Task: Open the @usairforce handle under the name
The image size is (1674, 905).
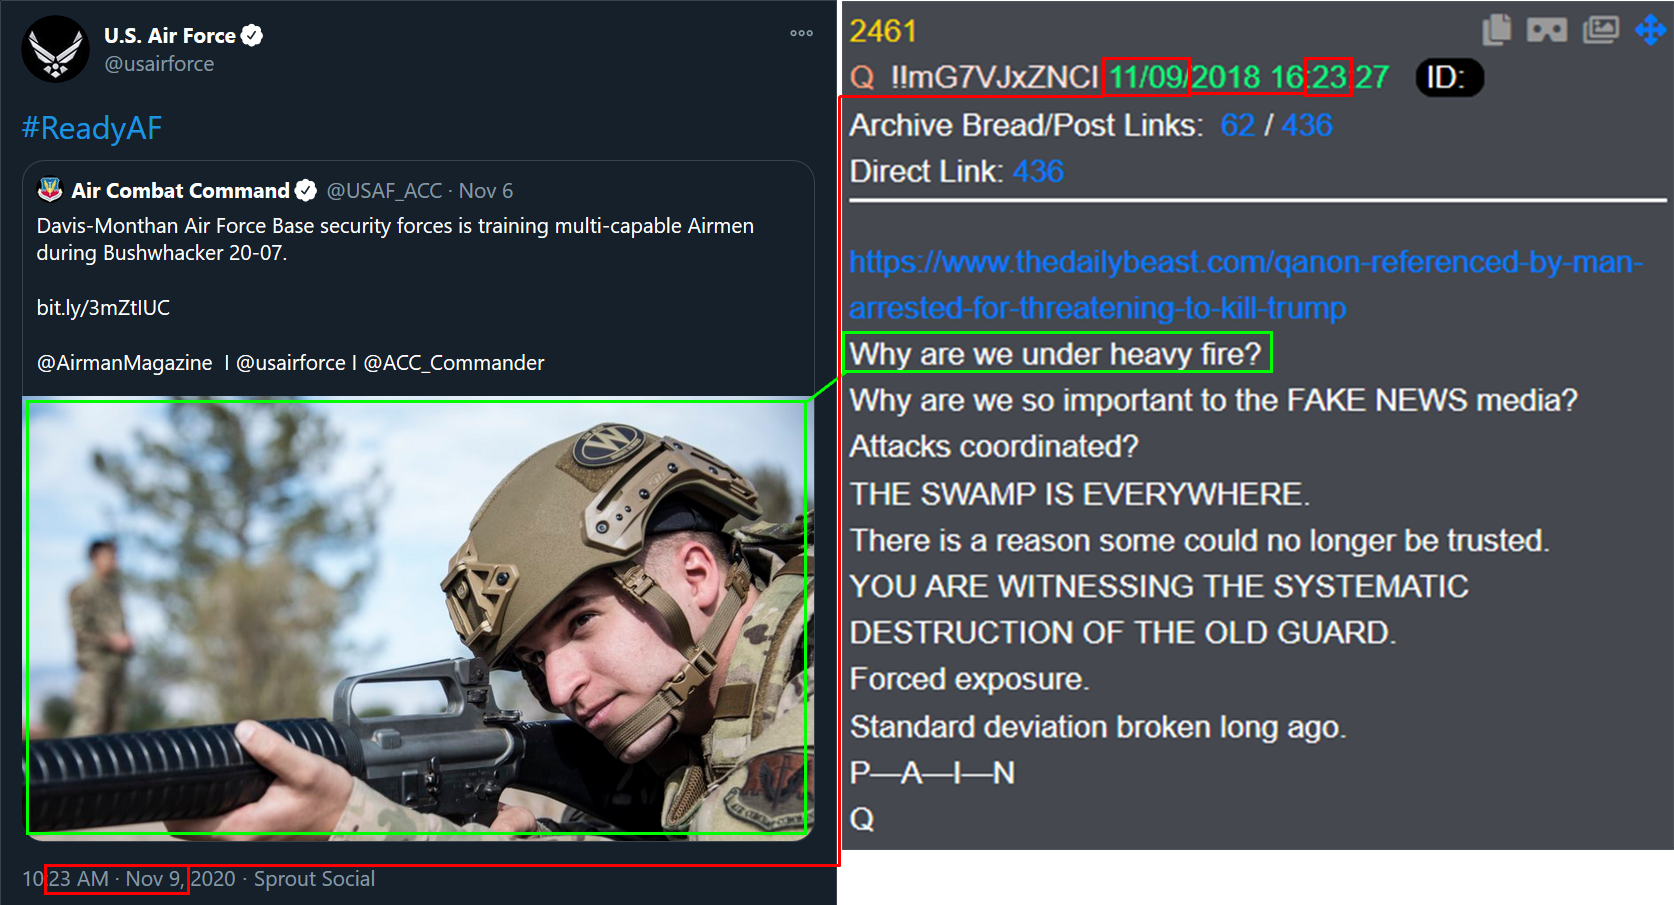Action: coord(159,64)
